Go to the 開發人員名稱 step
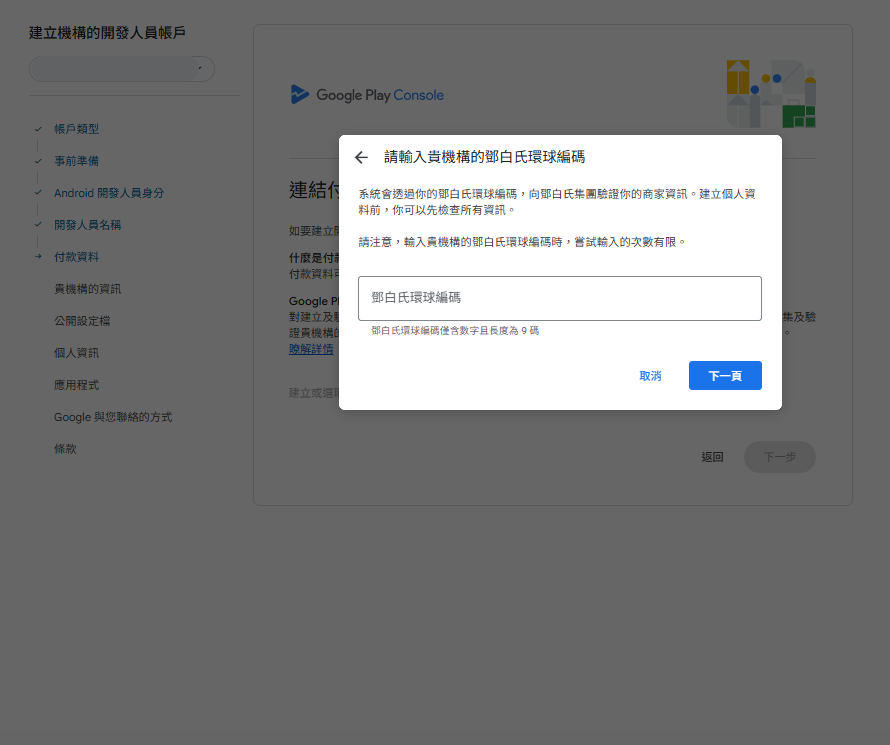Image resolution: width=890 pixels, height=745 pixels. tap(87, 225)
